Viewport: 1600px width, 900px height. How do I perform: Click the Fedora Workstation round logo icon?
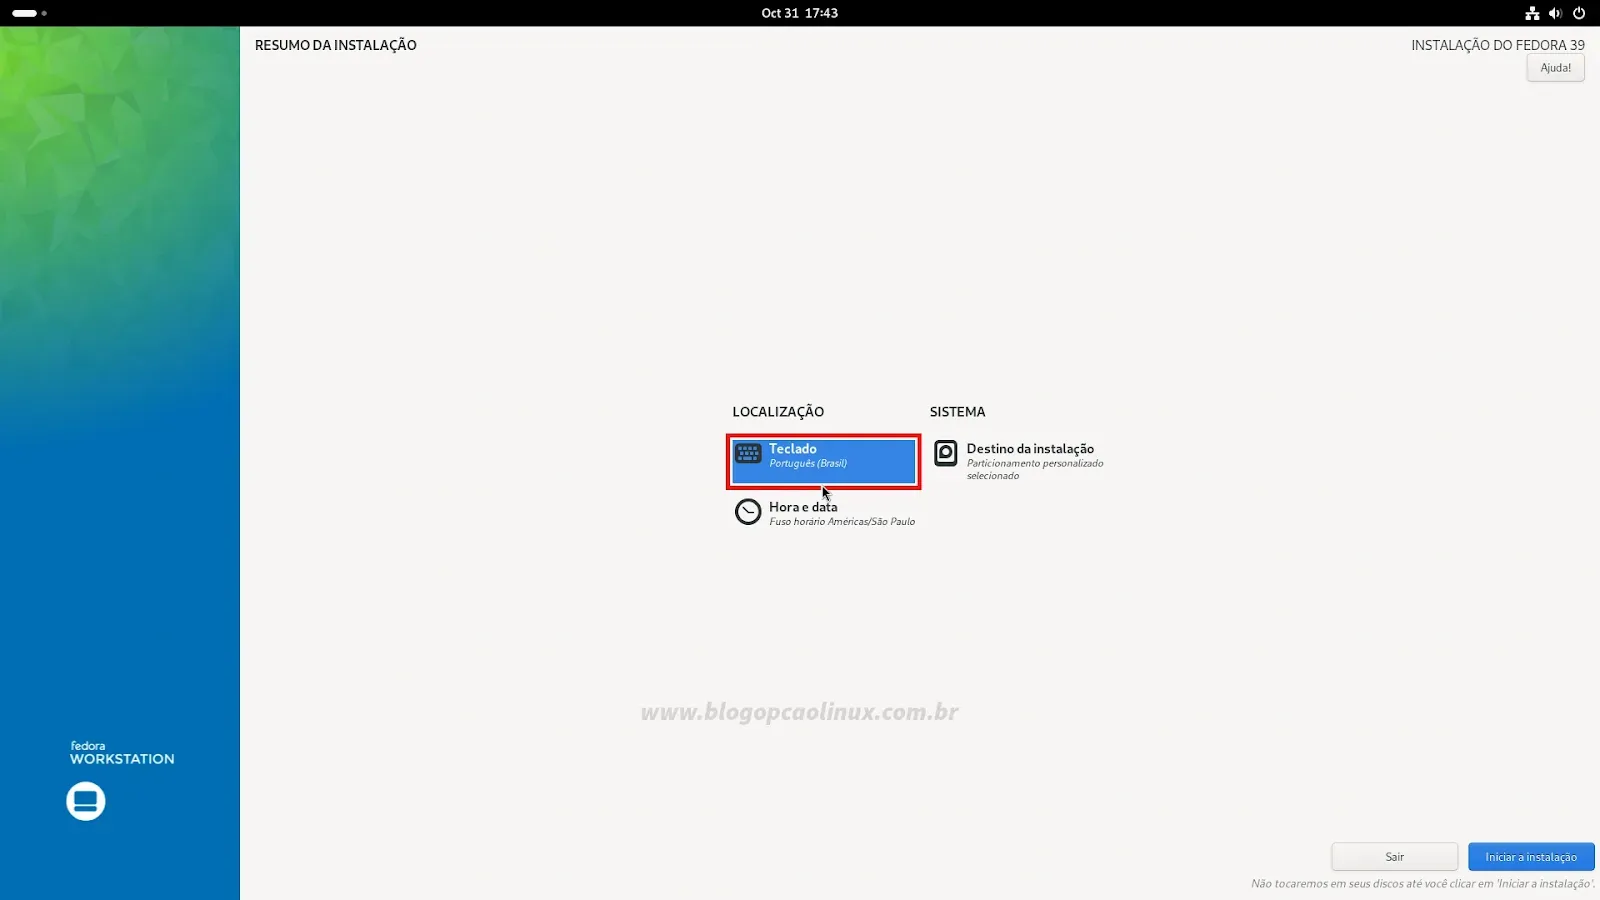[x=86, y=801]
